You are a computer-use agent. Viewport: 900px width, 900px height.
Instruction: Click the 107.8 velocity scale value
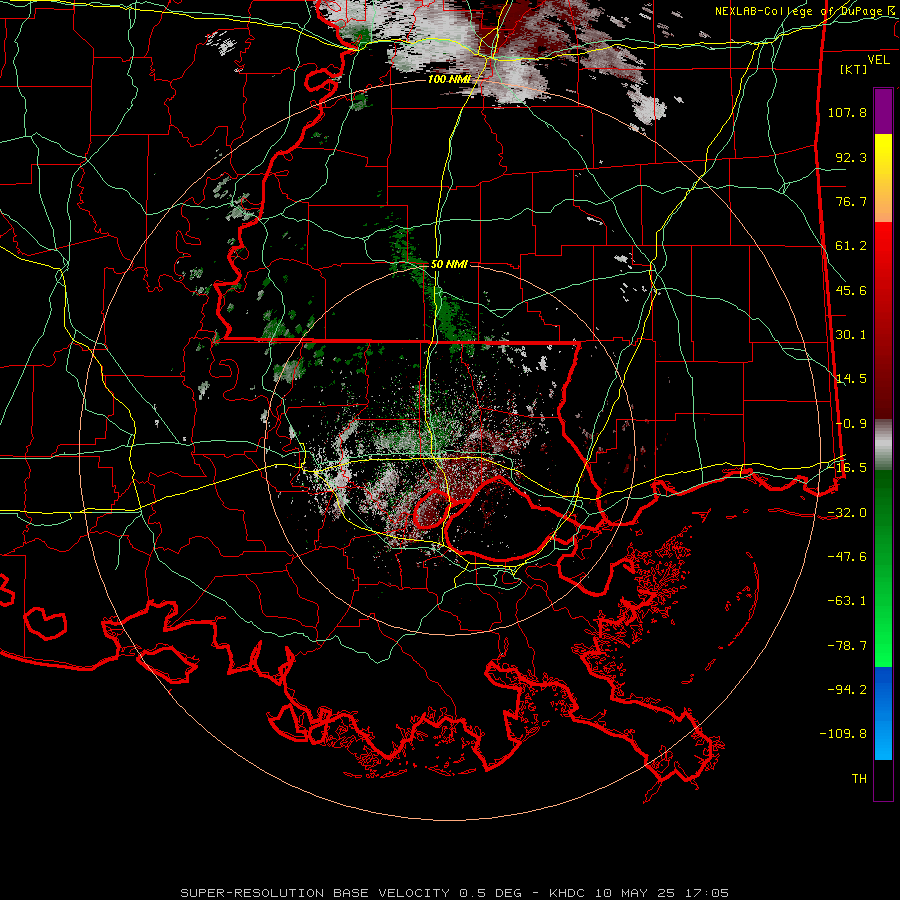point(847,112)
